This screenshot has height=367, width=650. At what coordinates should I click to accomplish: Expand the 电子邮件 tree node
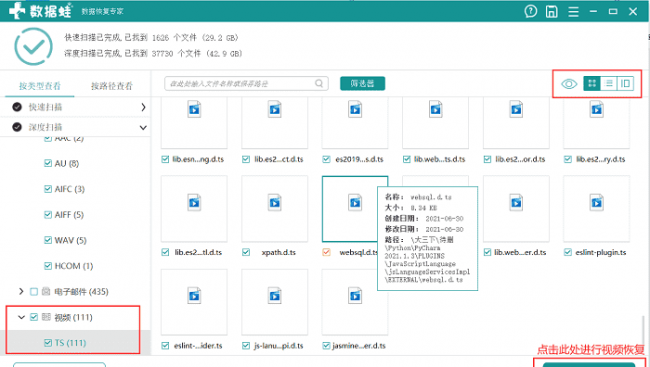coord(21,292)
